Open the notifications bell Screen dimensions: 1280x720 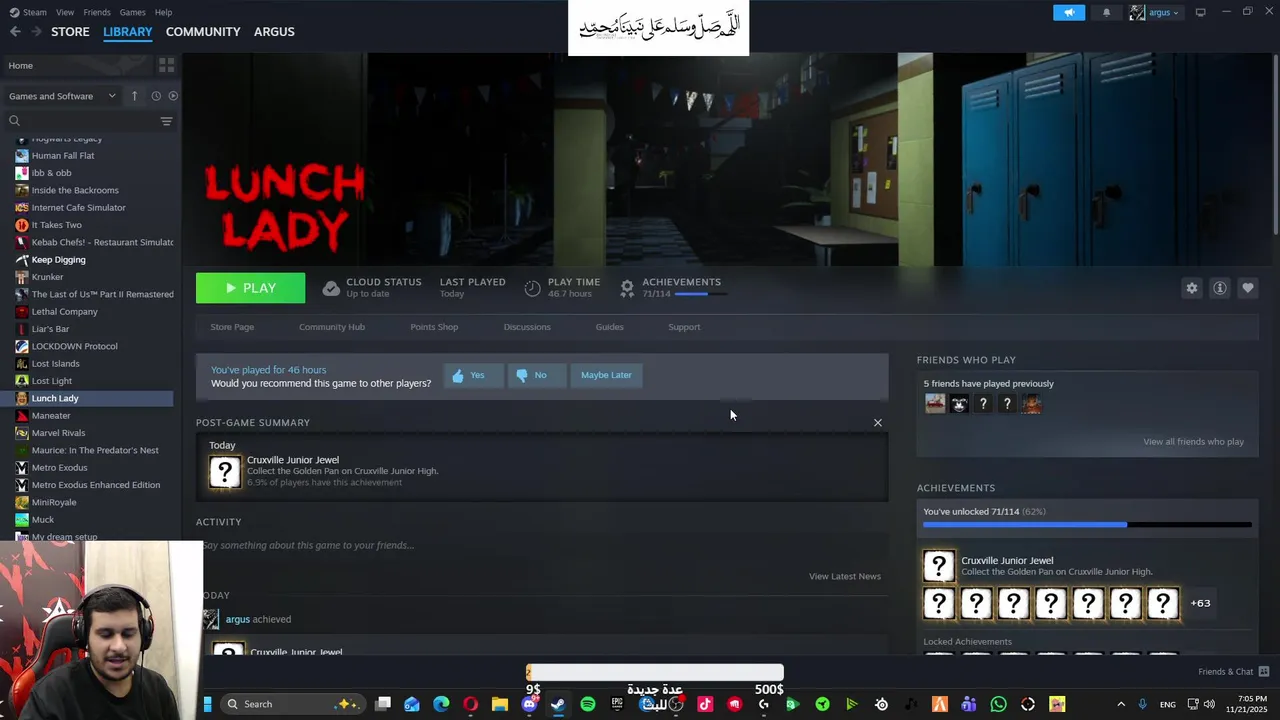(1106, 12)
